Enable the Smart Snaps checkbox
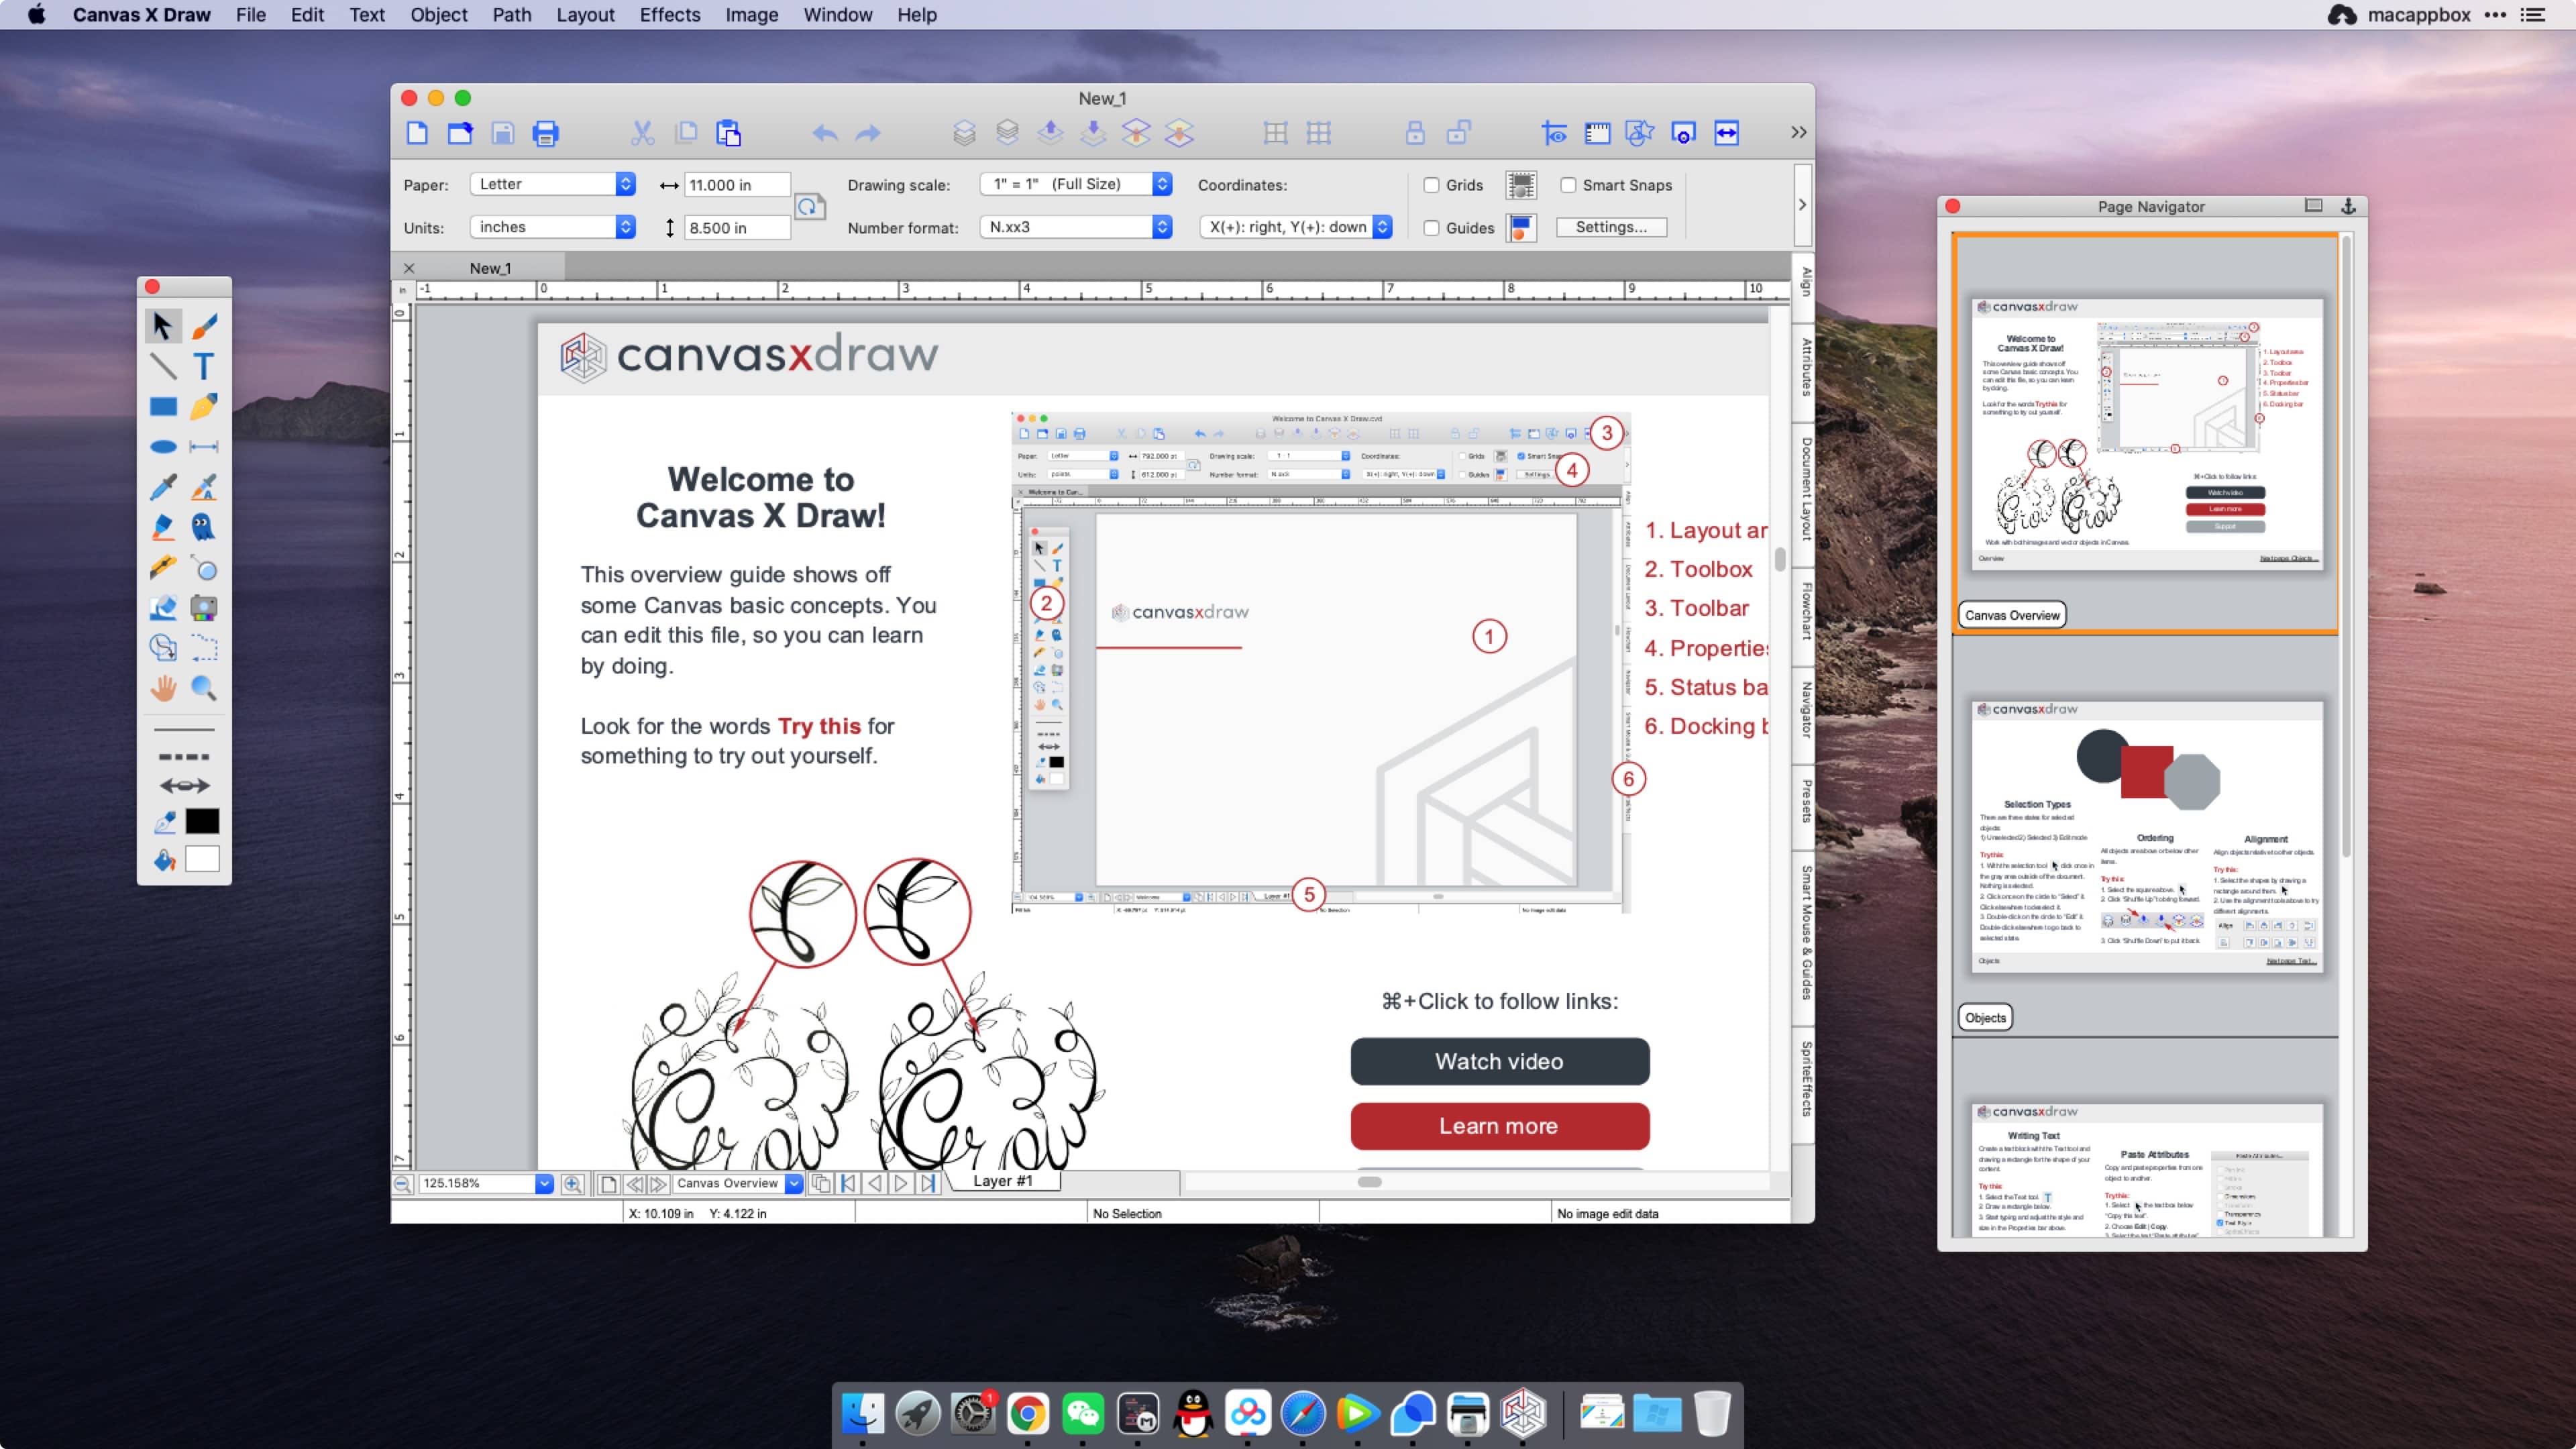 (1568, 185)
